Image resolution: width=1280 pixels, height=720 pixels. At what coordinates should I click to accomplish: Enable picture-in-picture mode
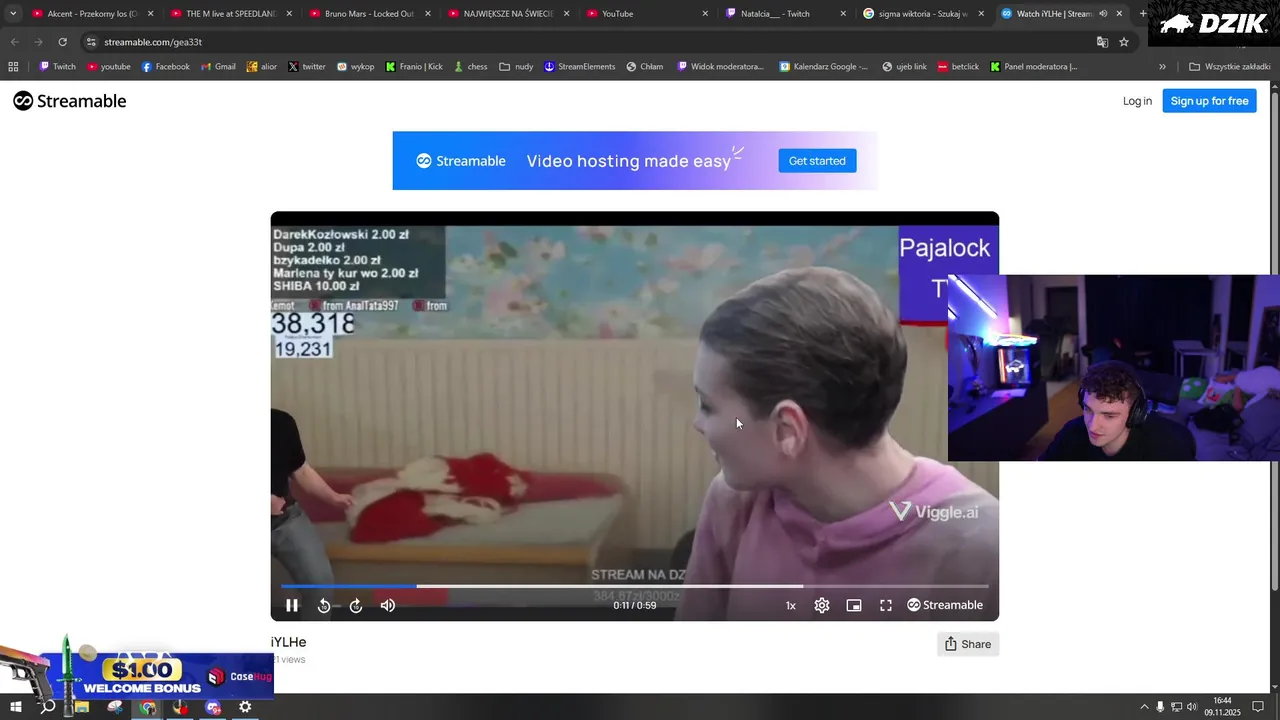pos(854,605)
